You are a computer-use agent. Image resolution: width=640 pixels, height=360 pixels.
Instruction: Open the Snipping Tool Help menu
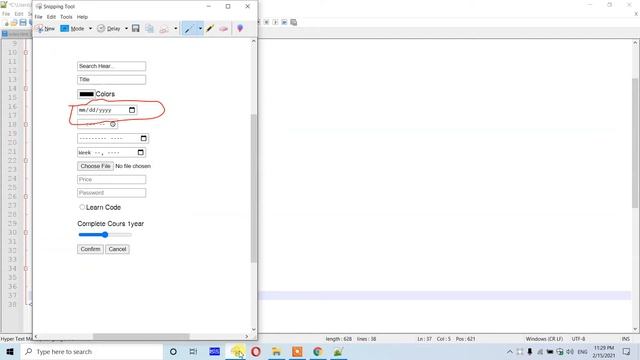[82, 17]
